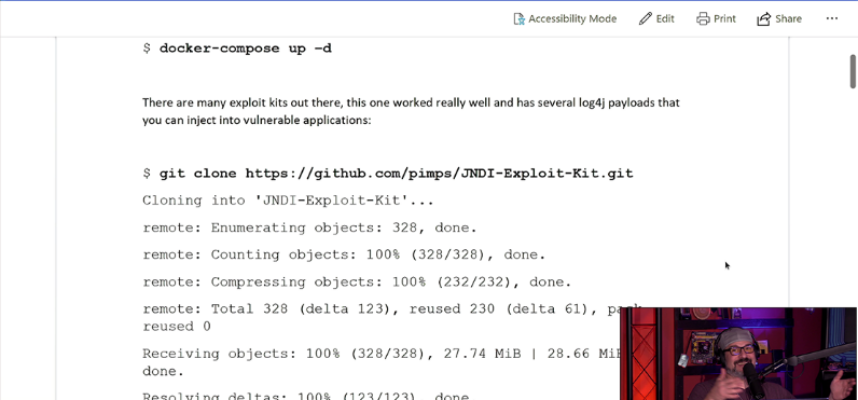Open the Share option

[779, 19]
